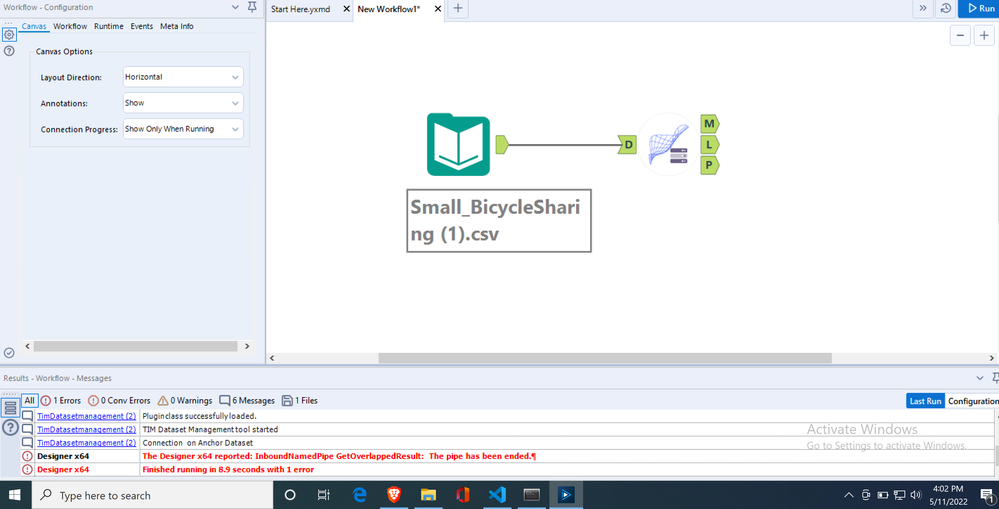Open the terminal app on taskbar
The height and width of the screenshot is (509, 999).
click(x=531, y=495)
